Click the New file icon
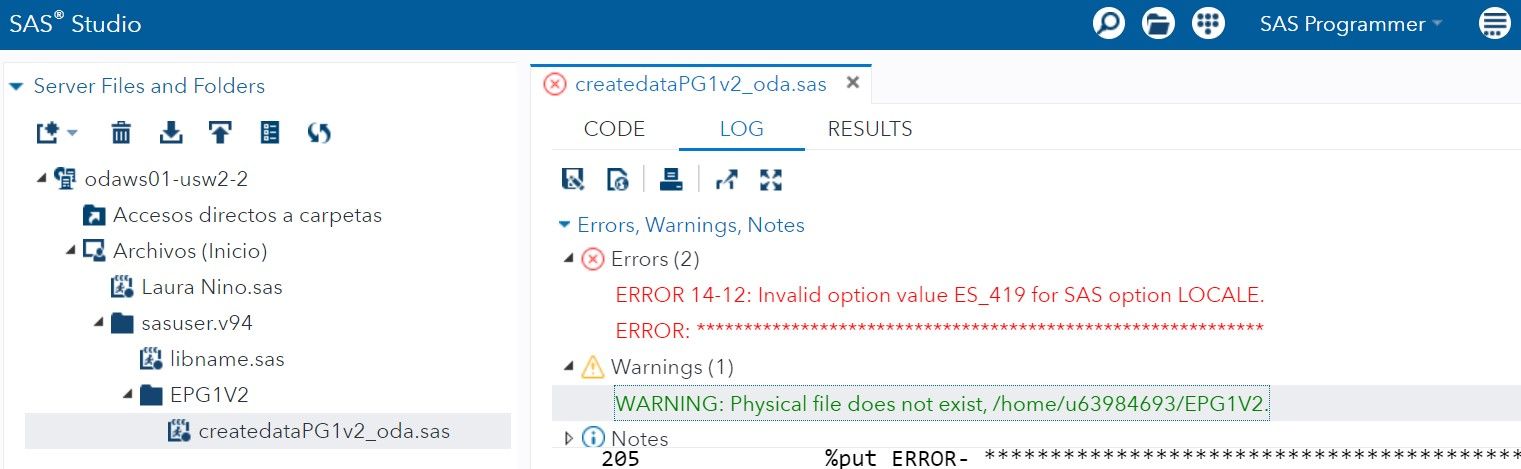This screenshot has width=1521, height=469. click(47, 132)
